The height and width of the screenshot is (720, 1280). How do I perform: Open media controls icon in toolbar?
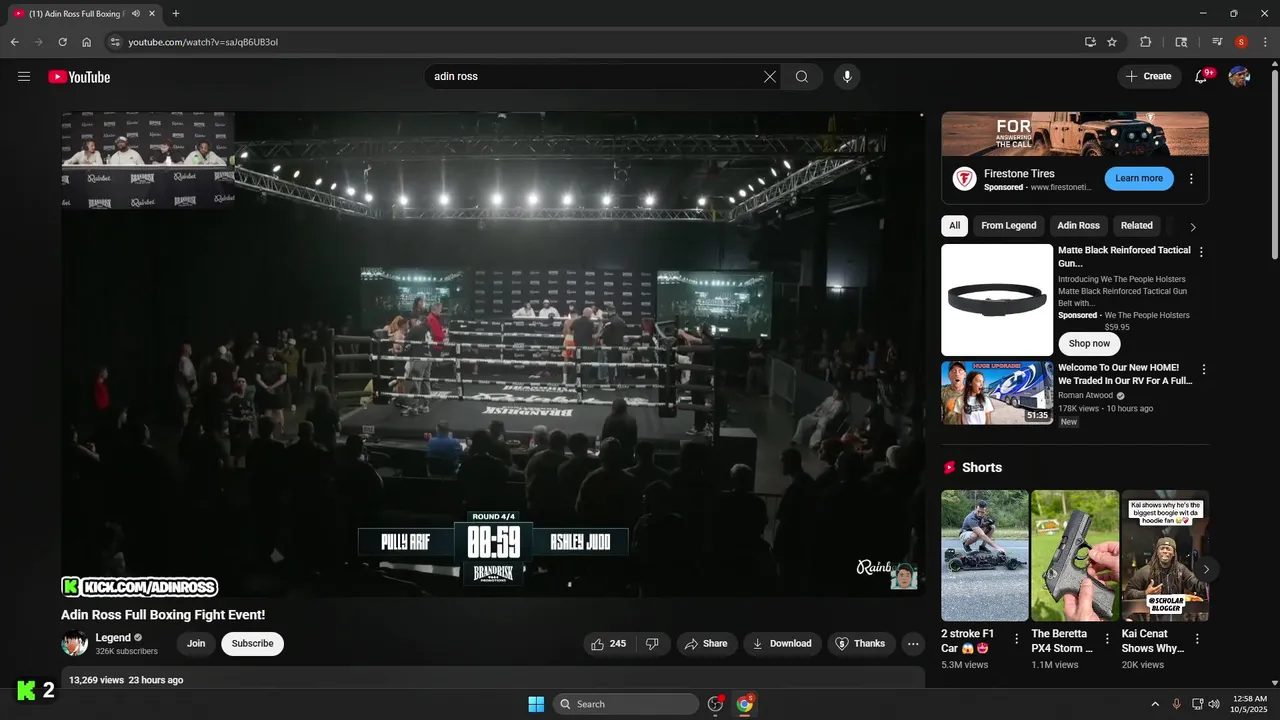(x=1217, y=42)
